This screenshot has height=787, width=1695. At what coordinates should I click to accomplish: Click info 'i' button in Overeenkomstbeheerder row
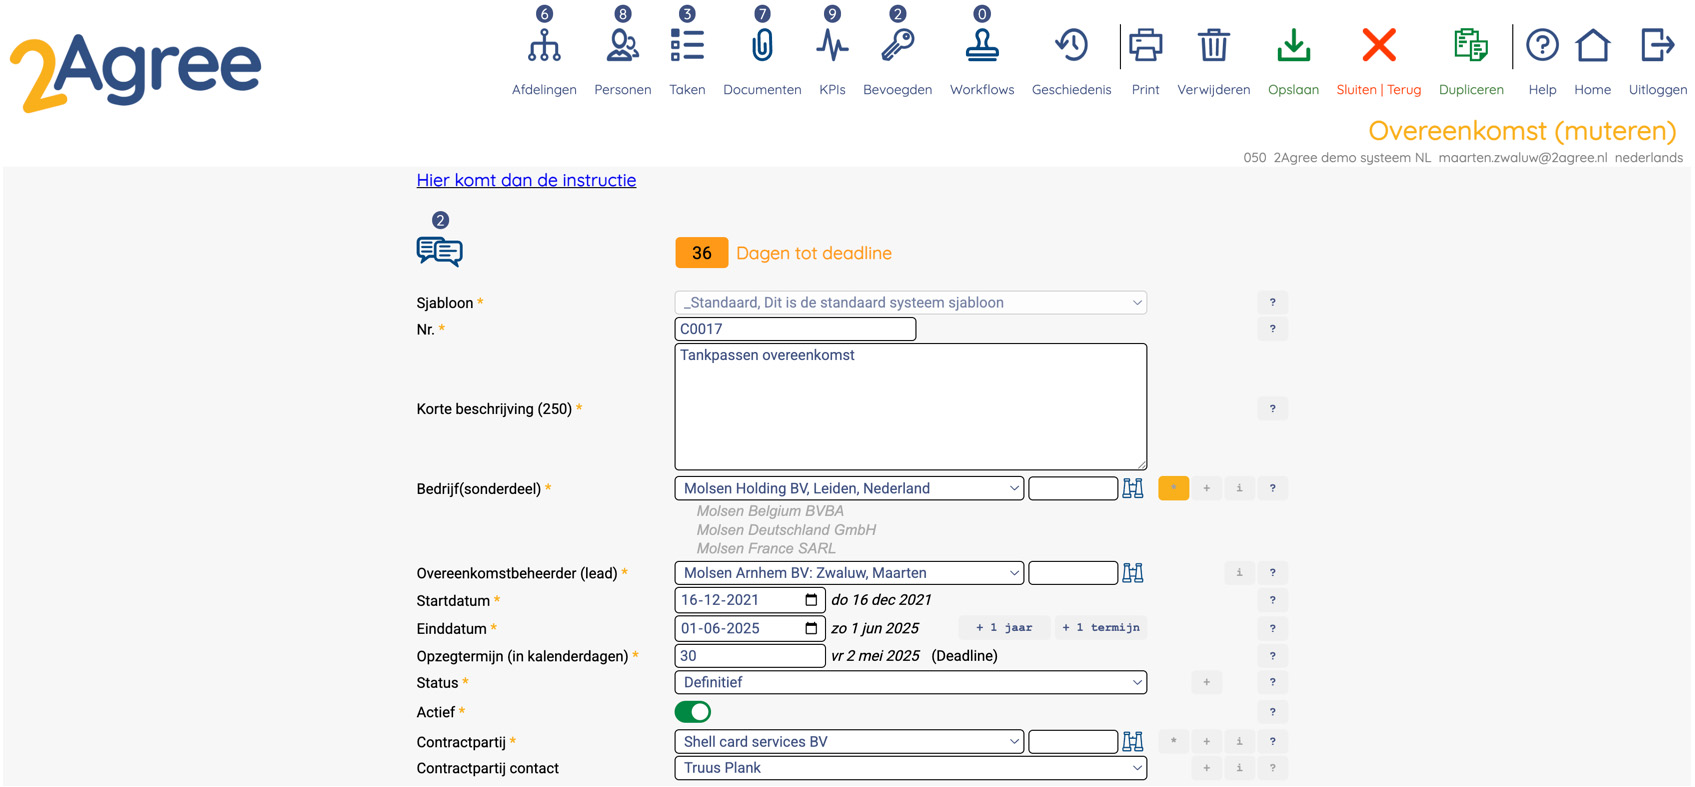(x=1239, y=573)
